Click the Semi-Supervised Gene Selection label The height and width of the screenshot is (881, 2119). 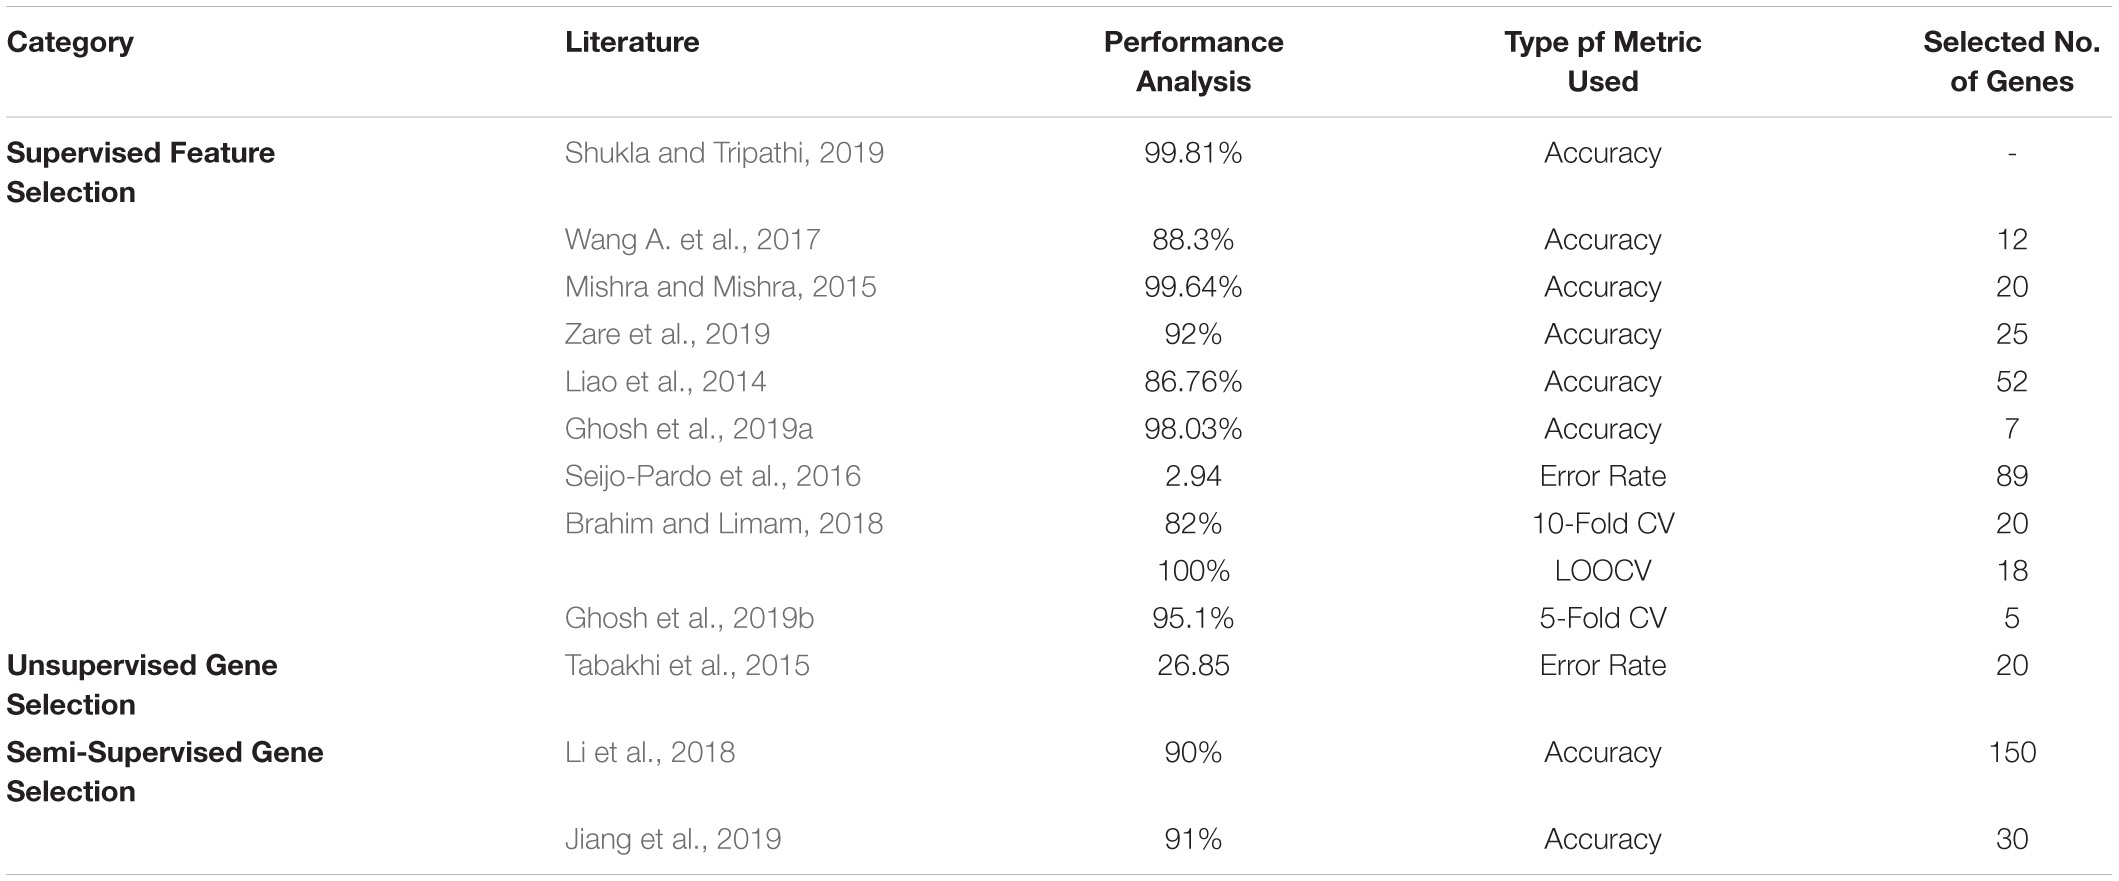[165, 772]
